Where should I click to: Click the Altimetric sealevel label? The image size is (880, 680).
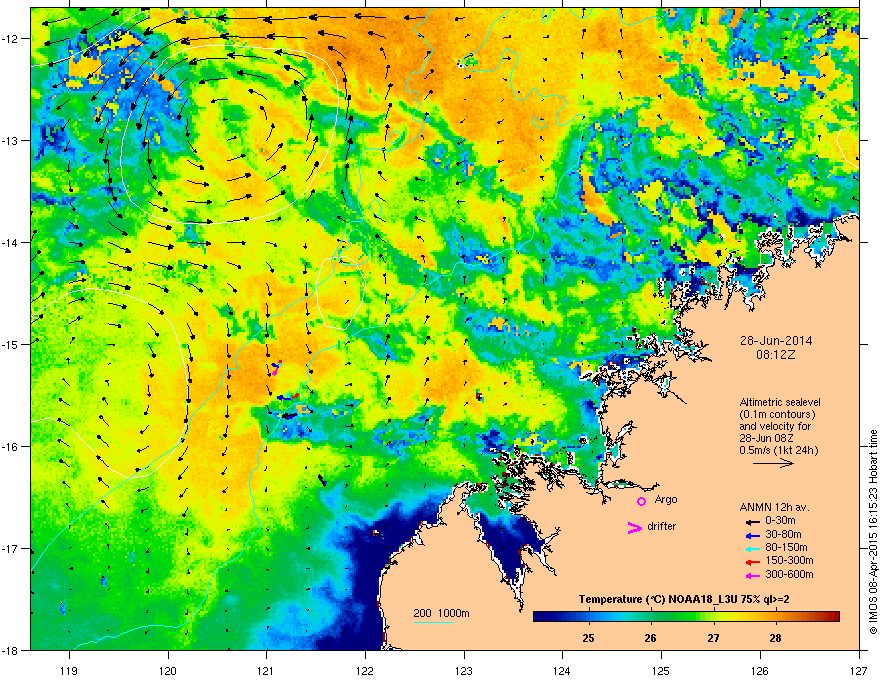click(780, 402)
